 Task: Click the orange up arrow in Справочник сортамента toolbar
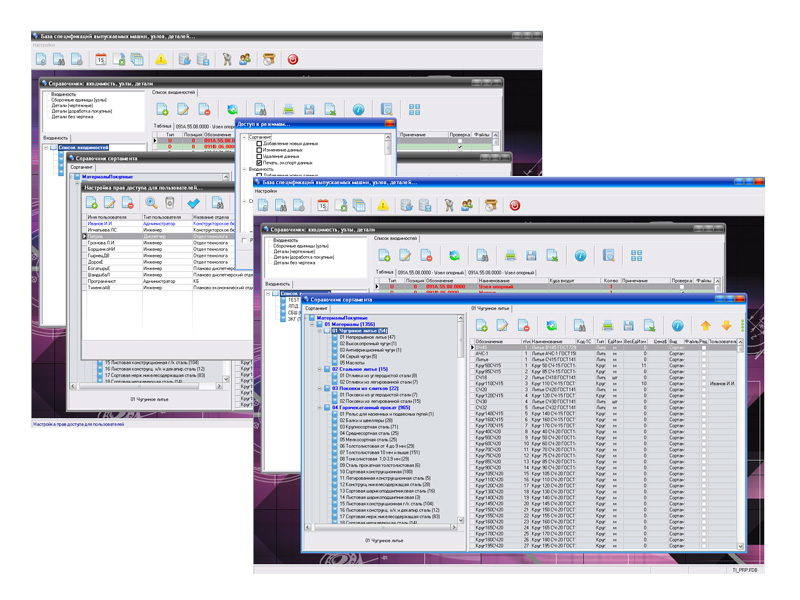click(x=705, y=326)
